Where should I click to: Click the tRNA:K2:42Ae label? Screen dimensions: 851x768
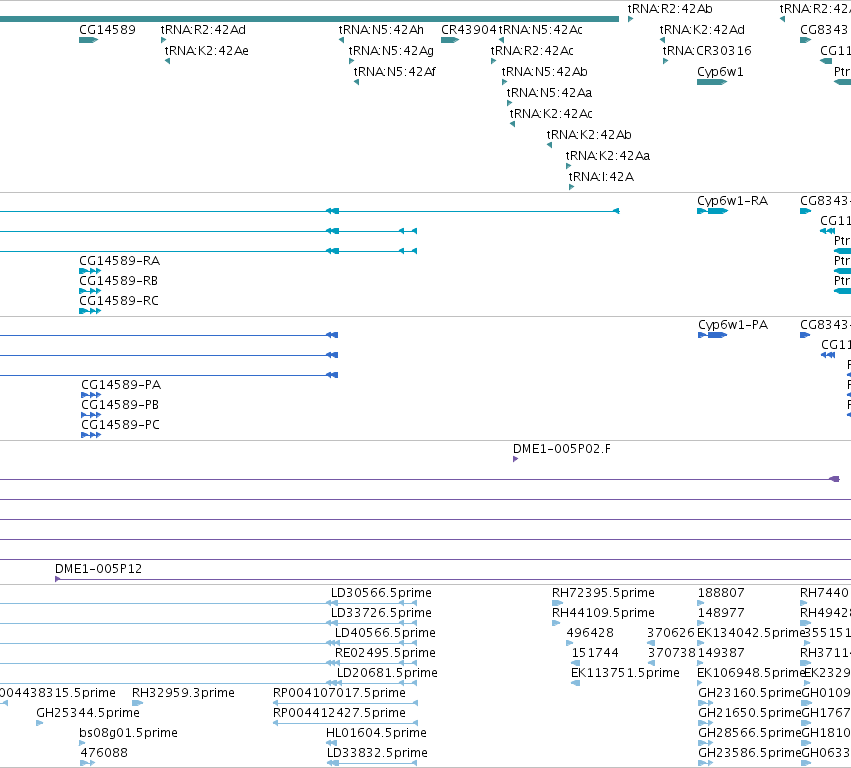[x=207, y=51]
